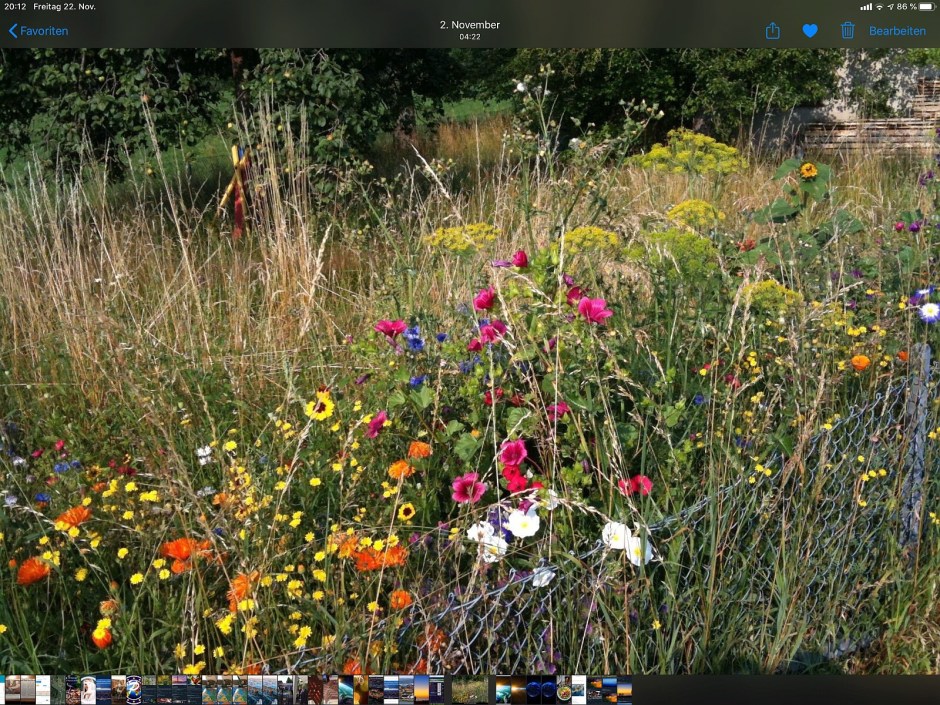Open the share sheet icon
The image size is (940, 705).
(x=772, y=31)
